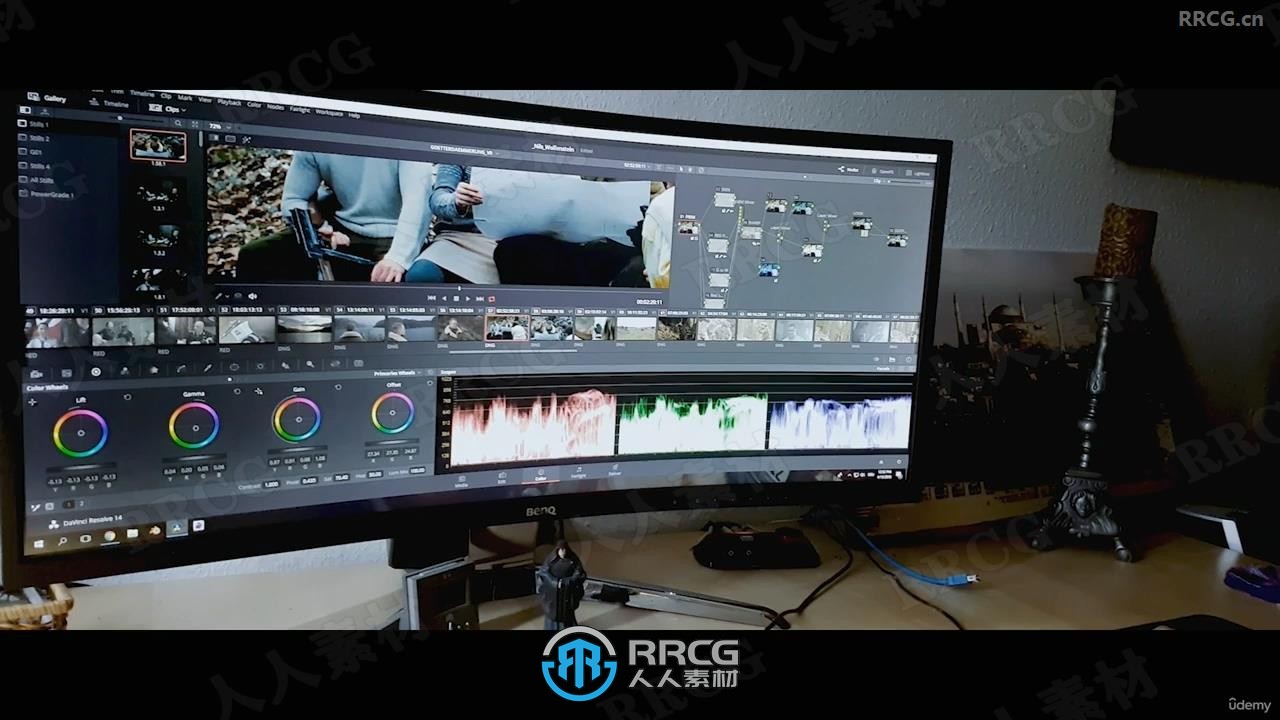Image resolution: width=1280 pixels, height=720 pixels.
Task: Click the Pivot value field
Action: coord(309,481)
